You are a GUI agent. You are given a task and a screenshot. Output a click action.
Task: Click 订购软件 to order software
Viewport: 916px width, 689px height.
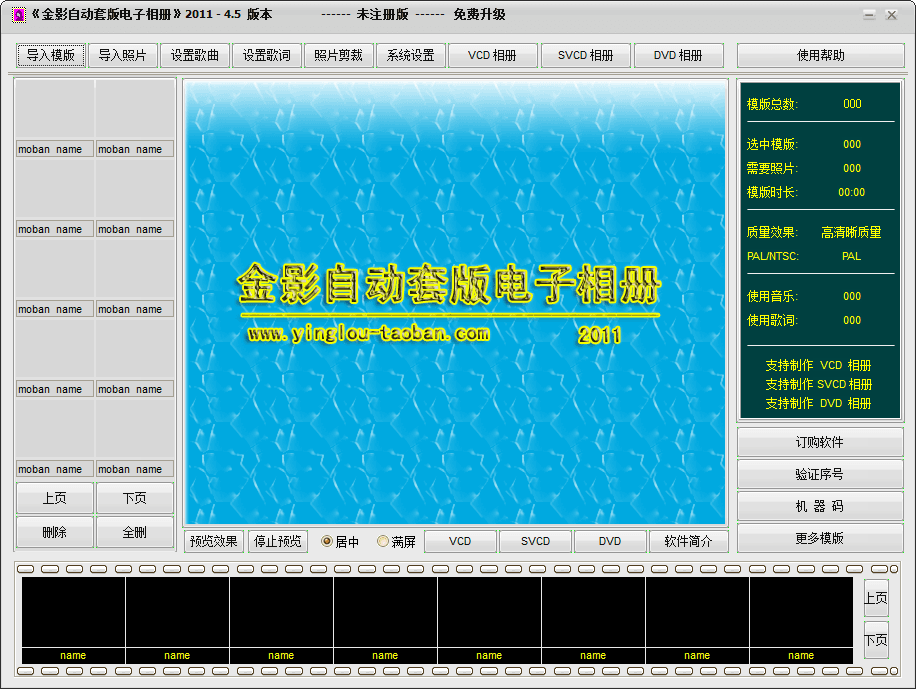click(820, 442)
